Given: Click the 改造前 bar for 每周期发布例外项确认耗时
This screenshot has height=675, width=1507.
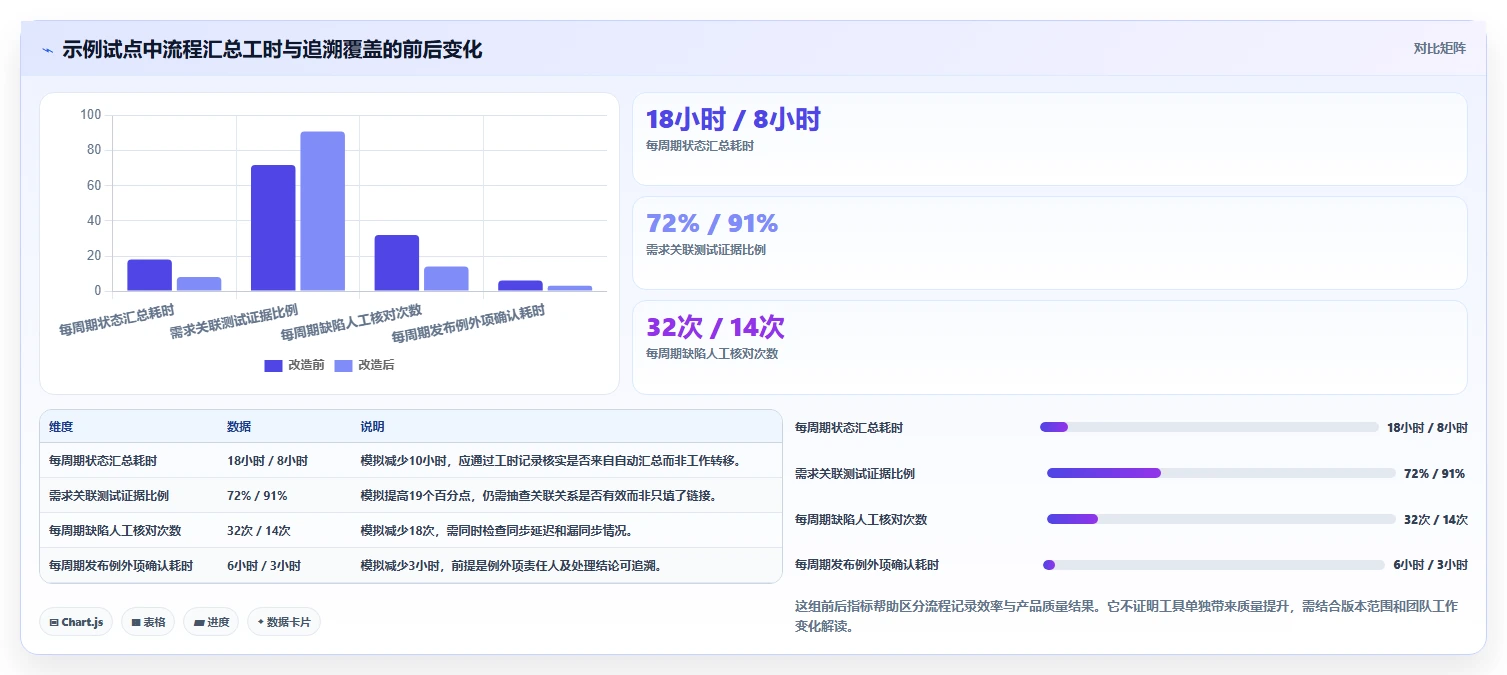Looking at the screenshot, I should tap(520, 286).
